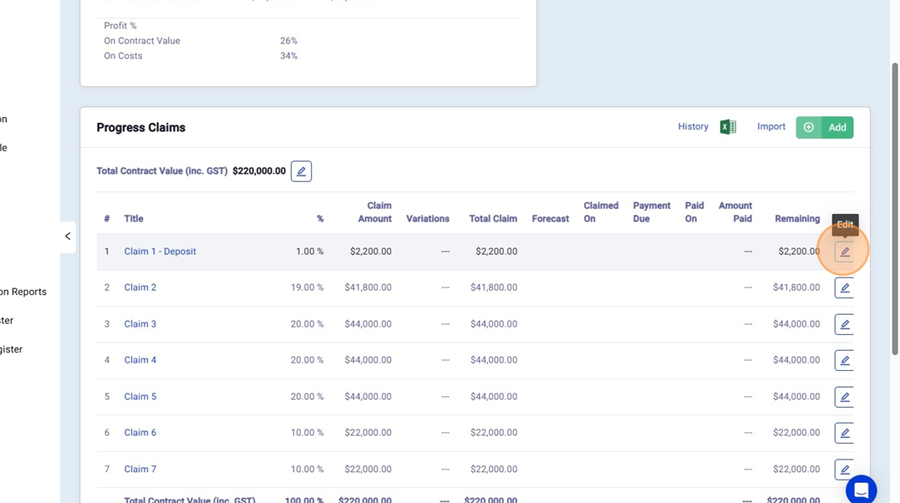The height and width of the screenshot is (503, 900).
Task: Import progress claims
Action: (x=770, y=127)
